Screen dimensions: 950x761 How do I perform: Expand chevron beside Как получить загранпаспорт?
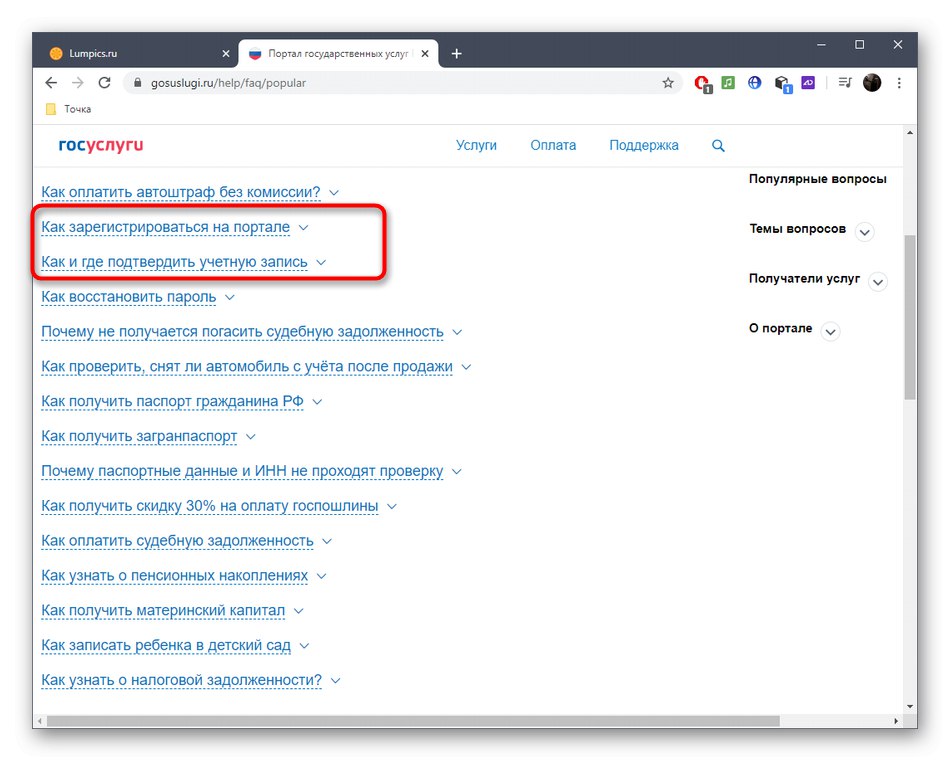click(251, 437)
